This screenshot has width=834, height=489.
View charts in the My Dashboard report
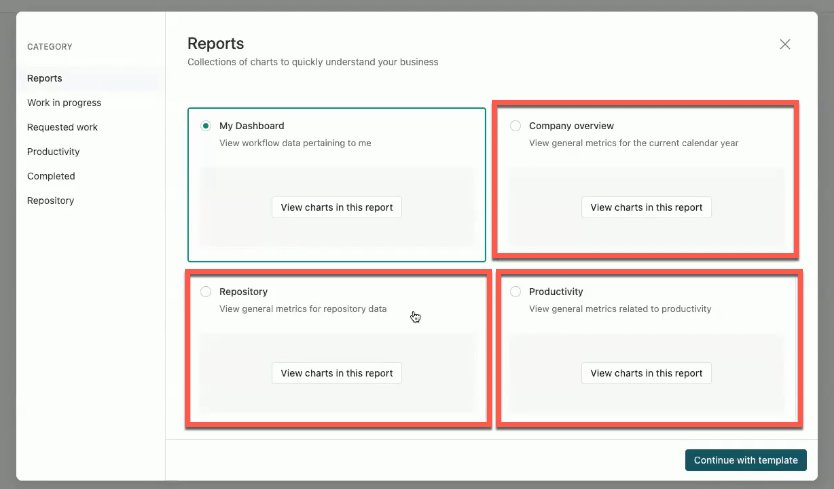(x=337, y=208)
